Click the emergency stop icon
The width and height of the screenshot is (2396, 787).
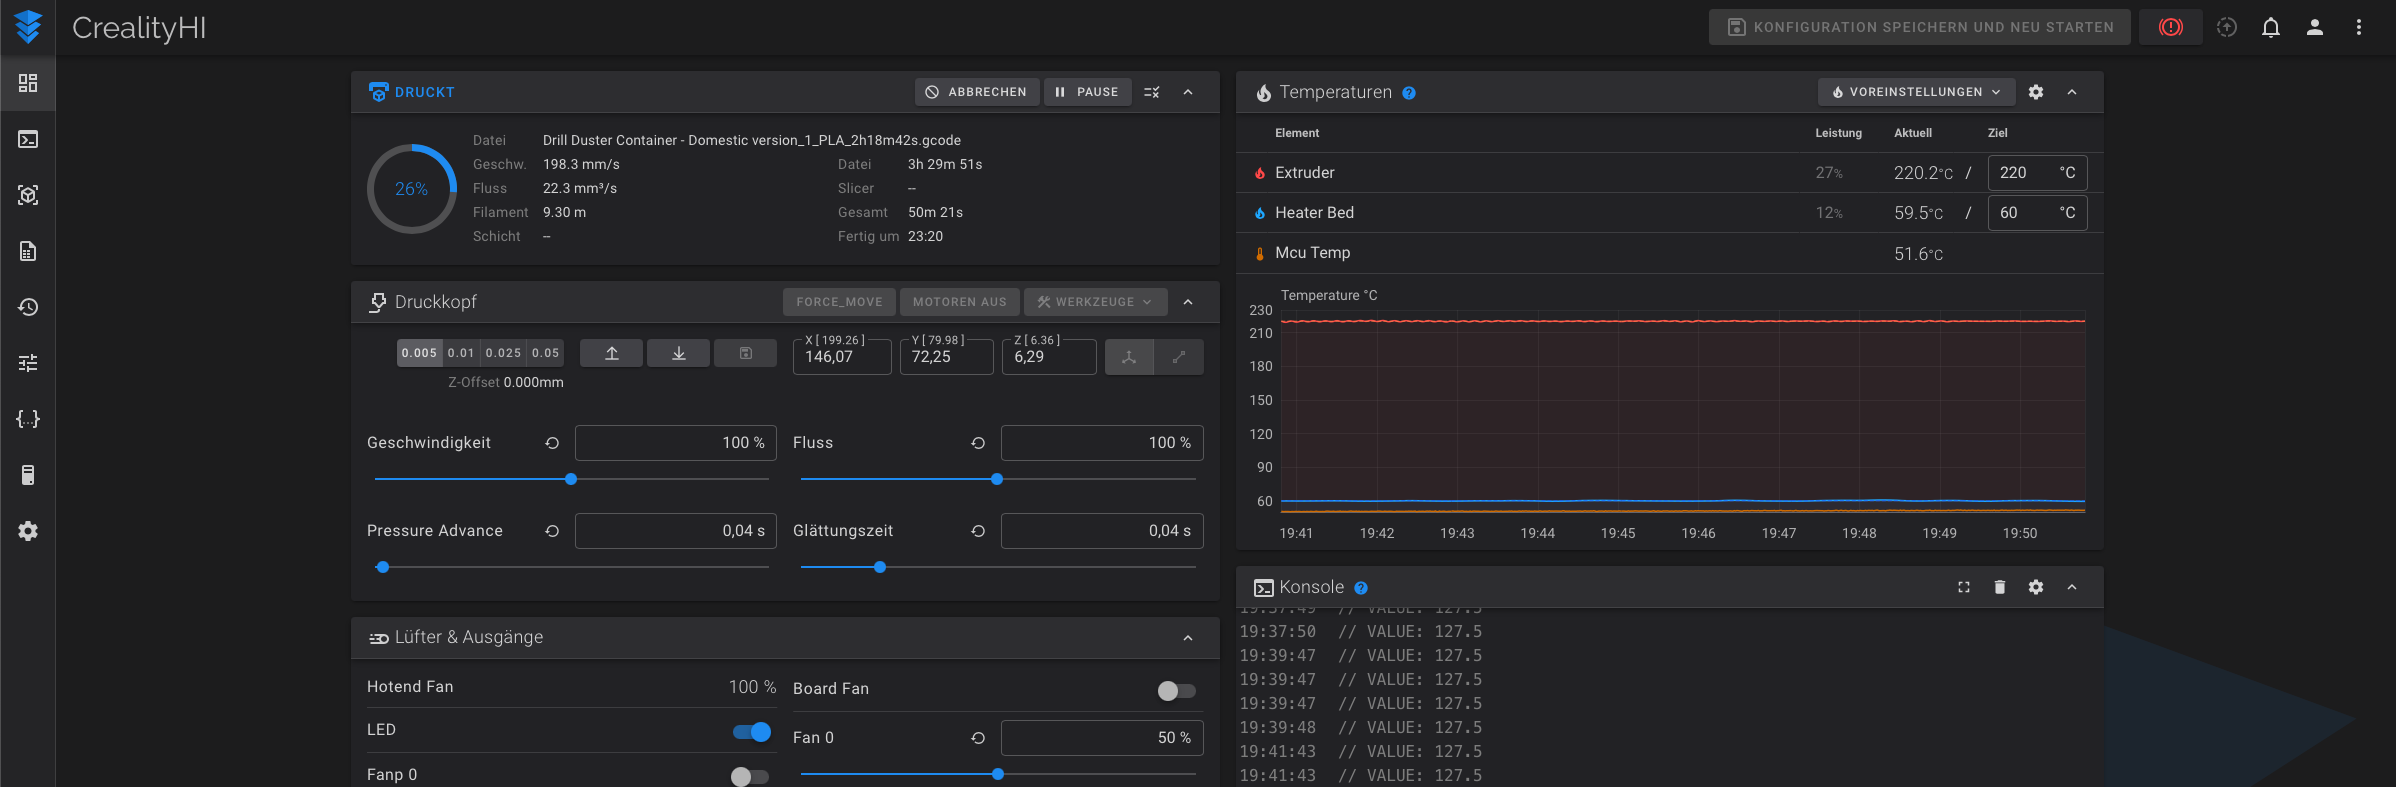(x=2170, y=27)
